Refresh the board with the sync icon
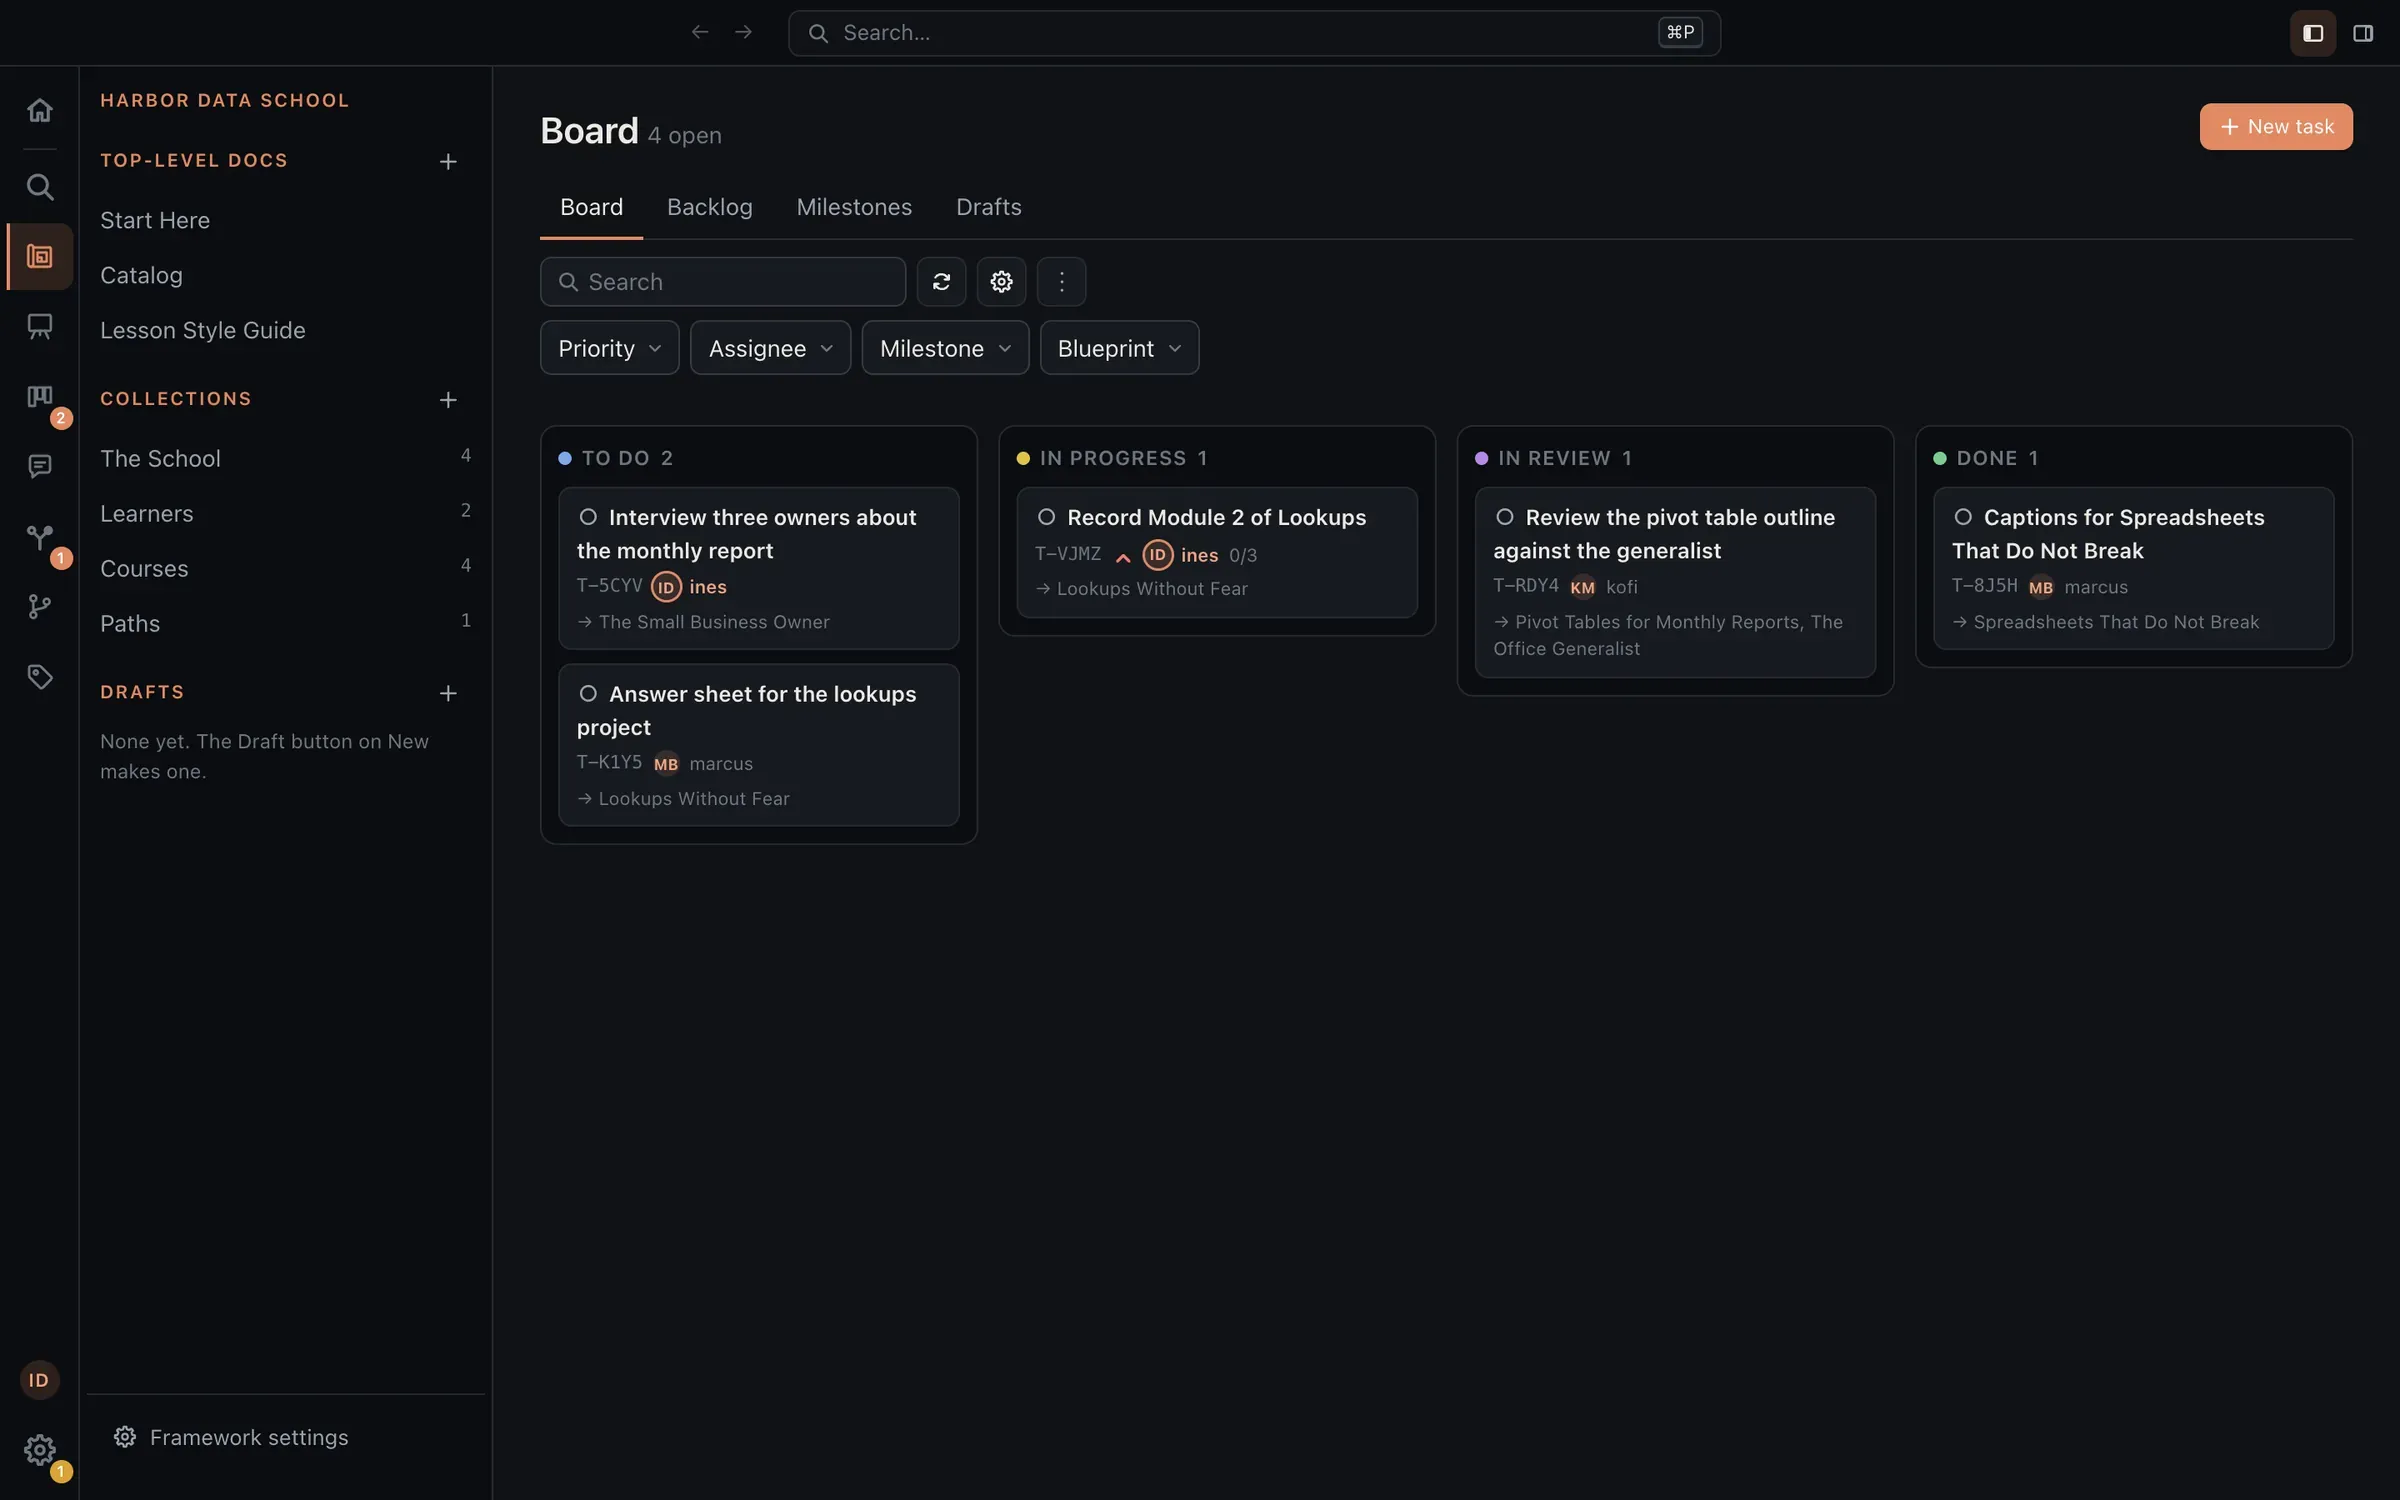Image resolution: width=2400 pixels, height=1500 pixels. [941, 282]
